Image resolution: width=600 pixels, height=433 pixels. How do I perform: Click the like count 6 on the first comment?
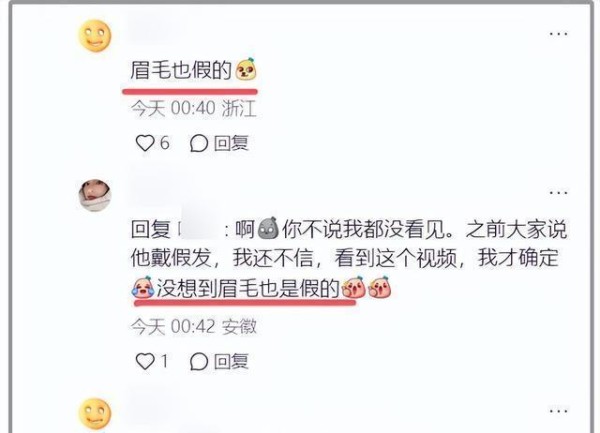click(165, 143)
